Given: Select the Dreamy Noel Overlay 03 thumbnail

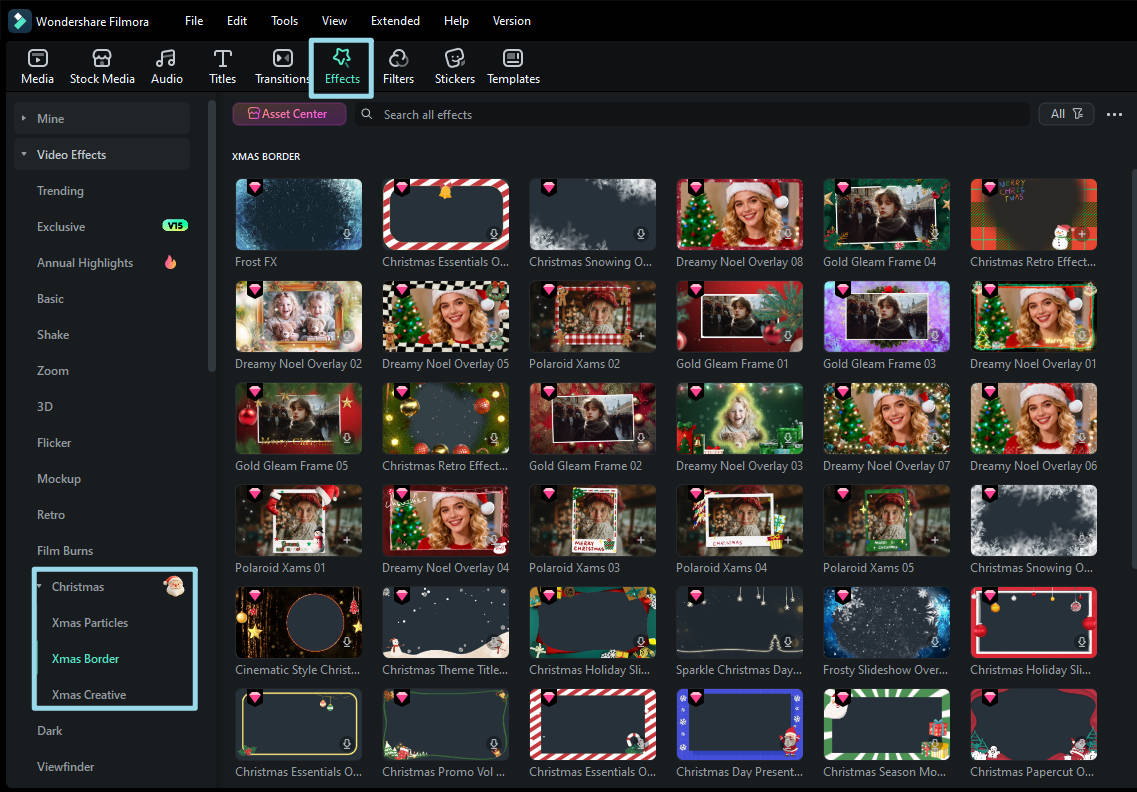Looking at the screenshot, I should point(740,418).
